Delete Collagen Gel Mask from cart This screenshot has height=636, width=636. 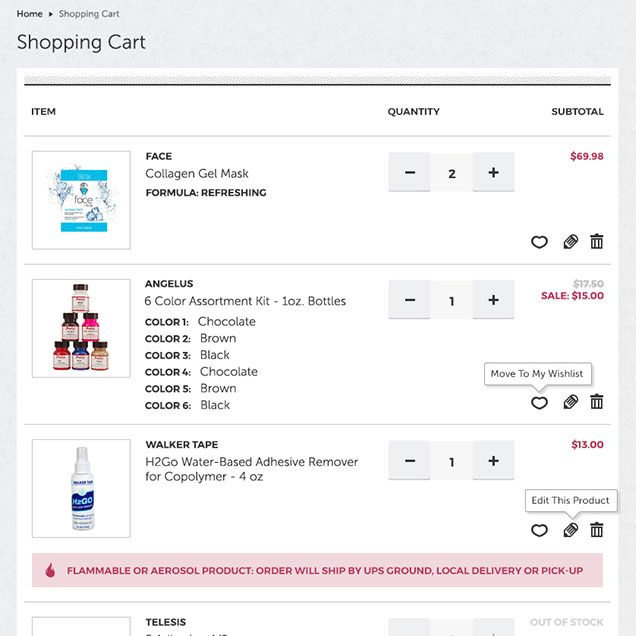click(x=597, y=242)
